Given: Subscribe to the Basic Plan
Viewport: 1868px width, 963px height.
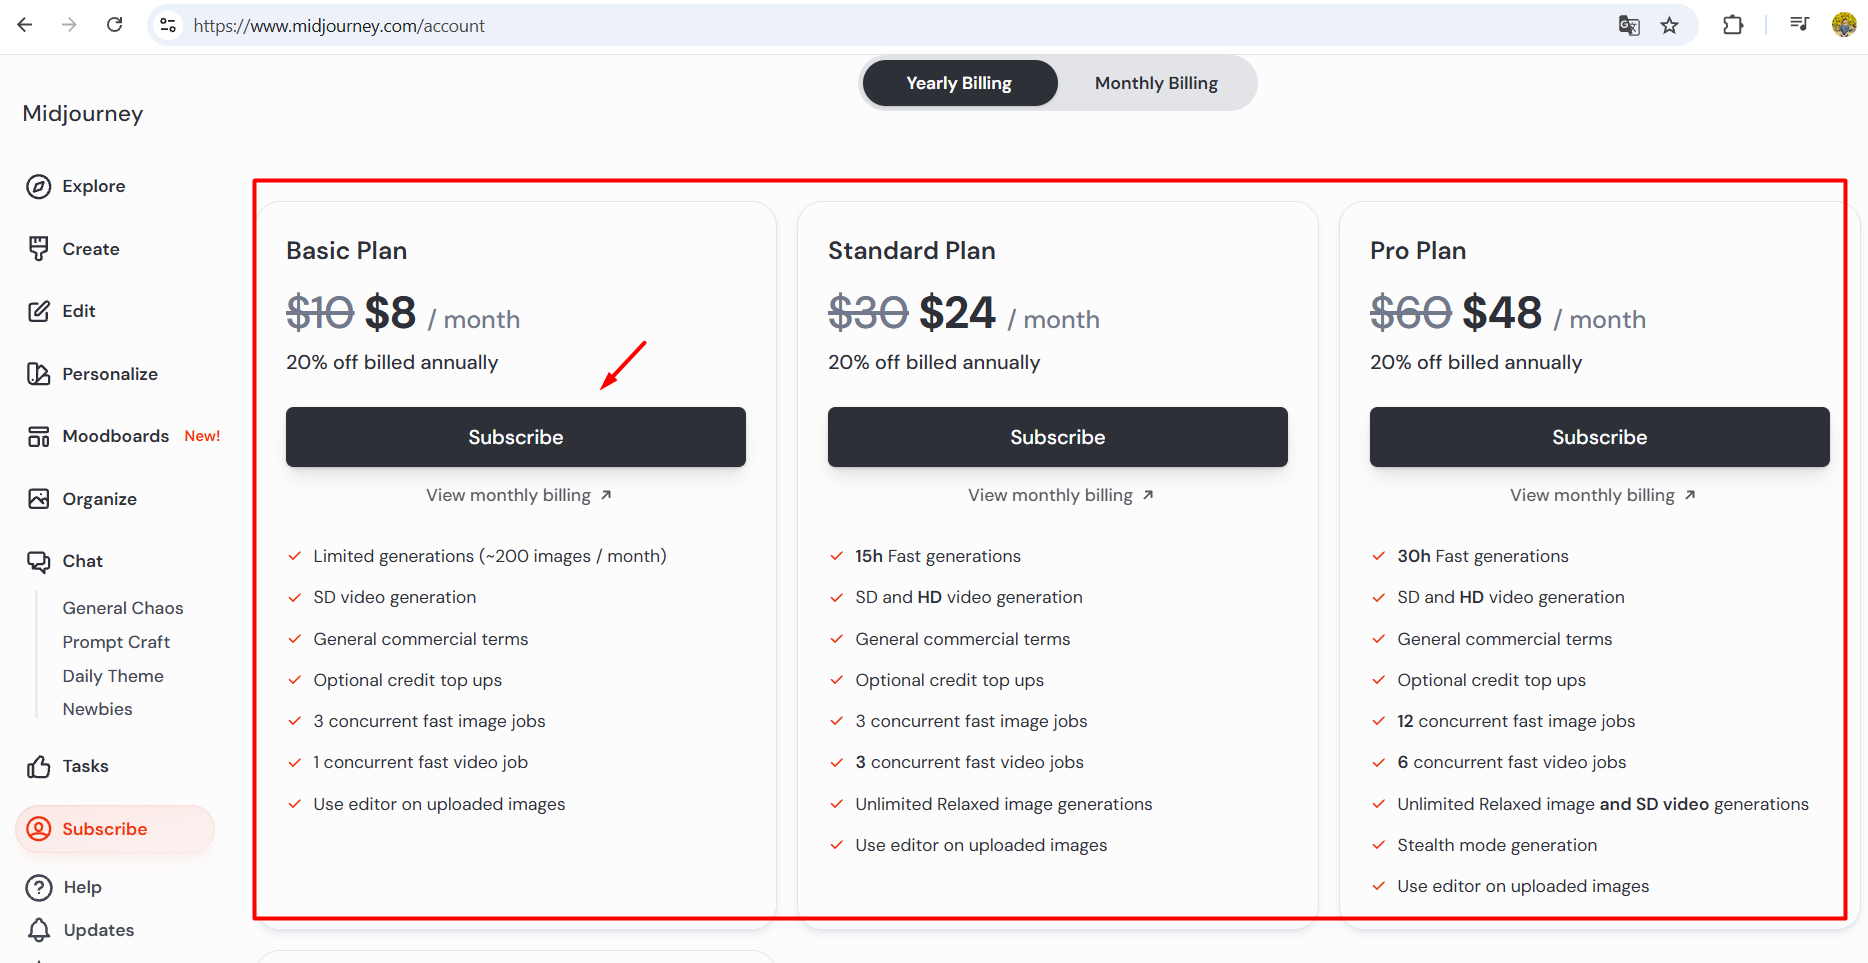Looking at the screenshot, I should click(x=516, y=437).
